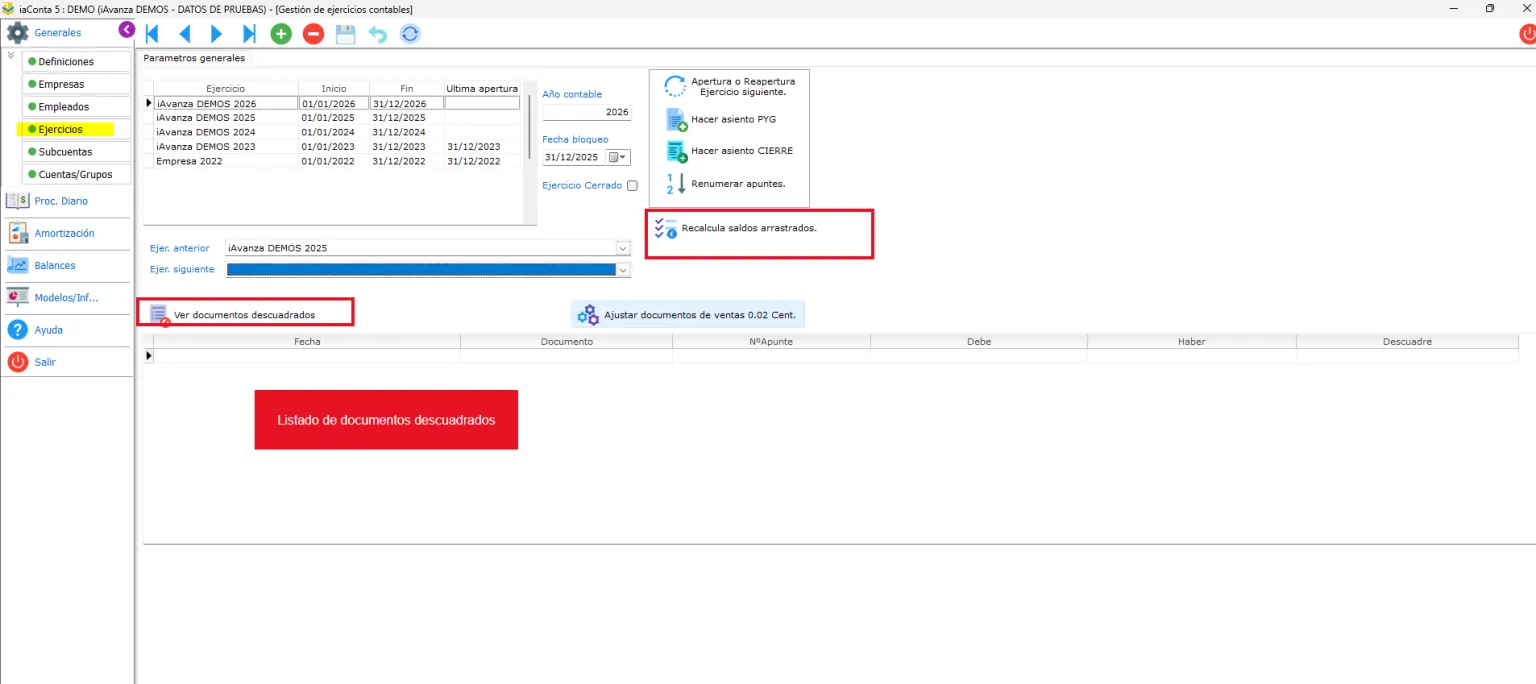Switch to Parametros generales tab
The height and width of the screenshot is (684, 1536).
tap(194, 58)
